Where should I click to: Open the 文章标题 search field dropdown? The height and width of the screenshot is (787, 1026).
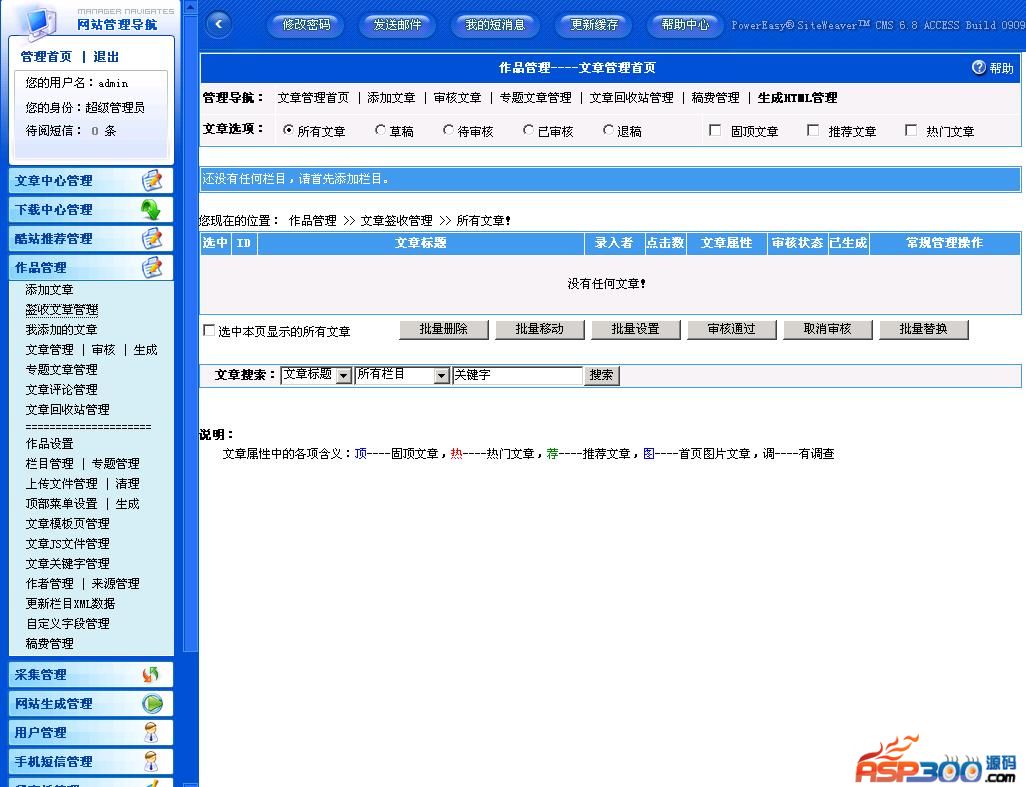click(x=344, y=376)
